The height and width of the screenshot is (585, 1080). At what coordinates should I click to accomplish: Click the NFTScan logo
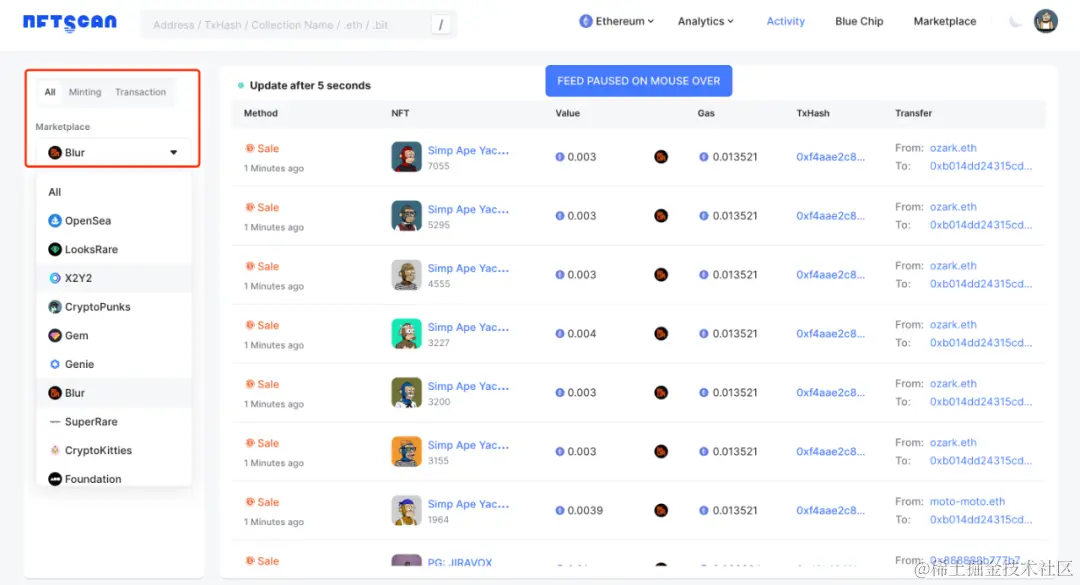(x=70, y=23)
